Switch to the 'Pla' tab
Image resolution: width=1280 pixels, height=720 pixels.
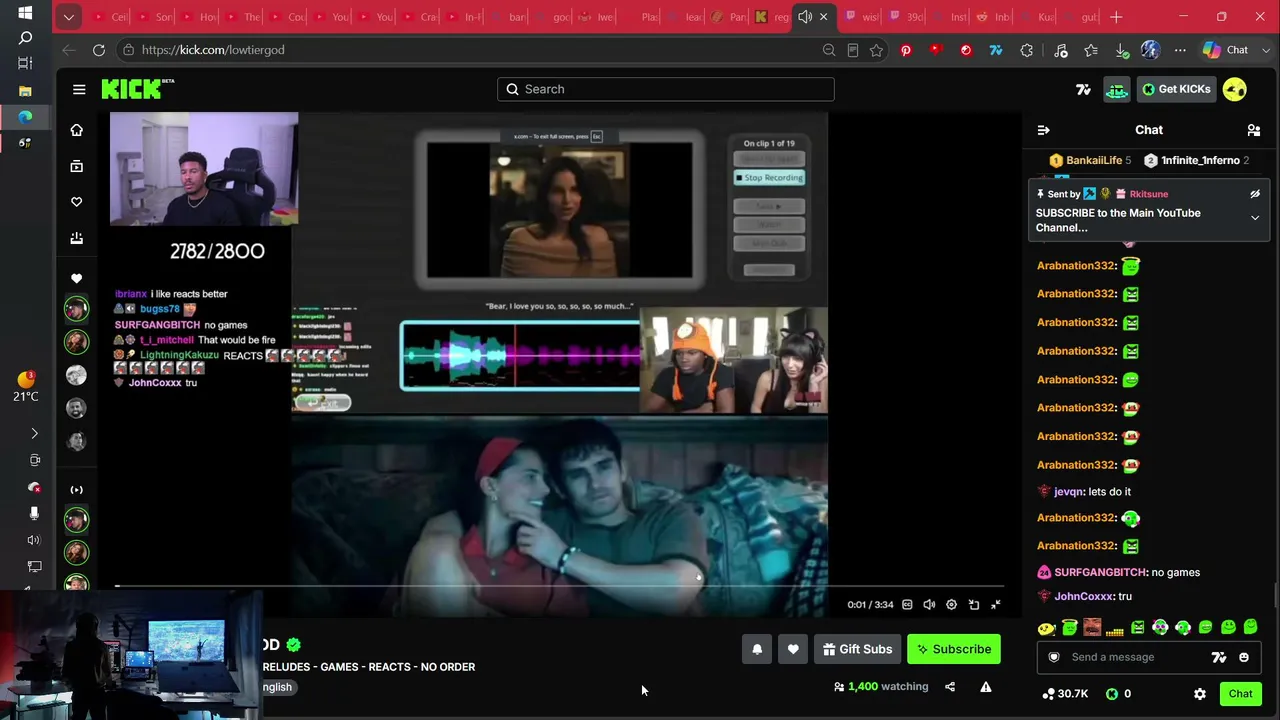(640, 17)
